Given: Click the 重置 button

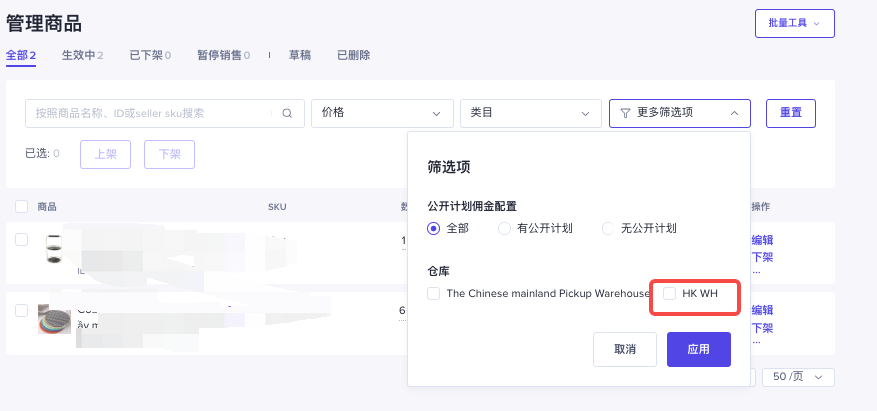Looking at the screenshot, I should (791, 113).
